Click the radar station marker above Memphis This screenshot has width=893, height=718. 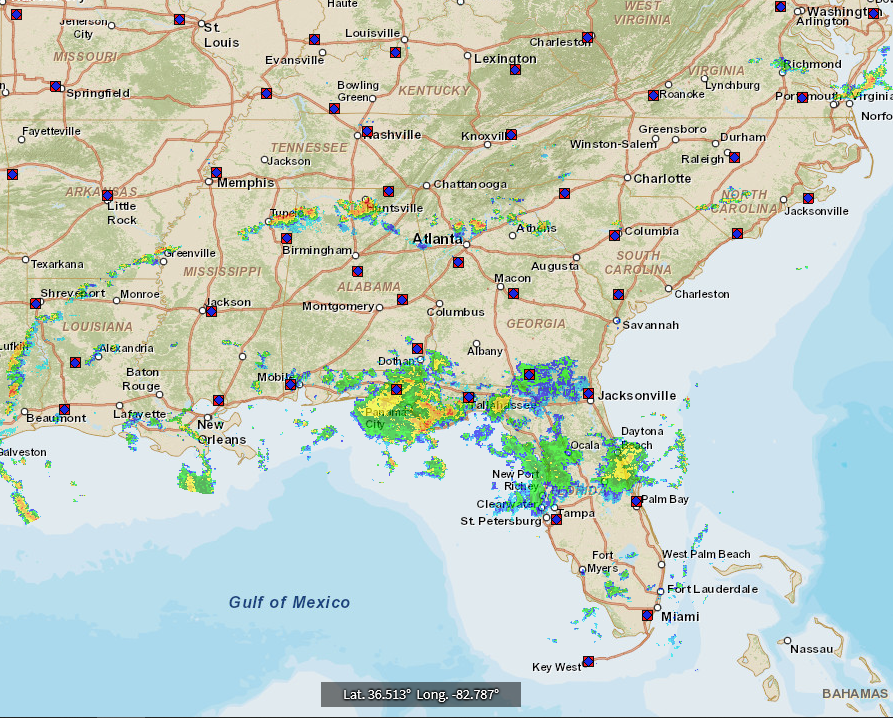pos(216,172)
